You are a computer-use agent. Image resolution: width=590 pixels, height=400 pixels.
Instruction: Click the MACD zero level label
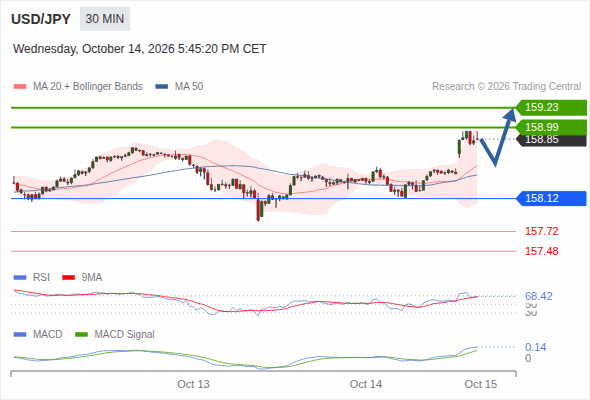point(528,359)
